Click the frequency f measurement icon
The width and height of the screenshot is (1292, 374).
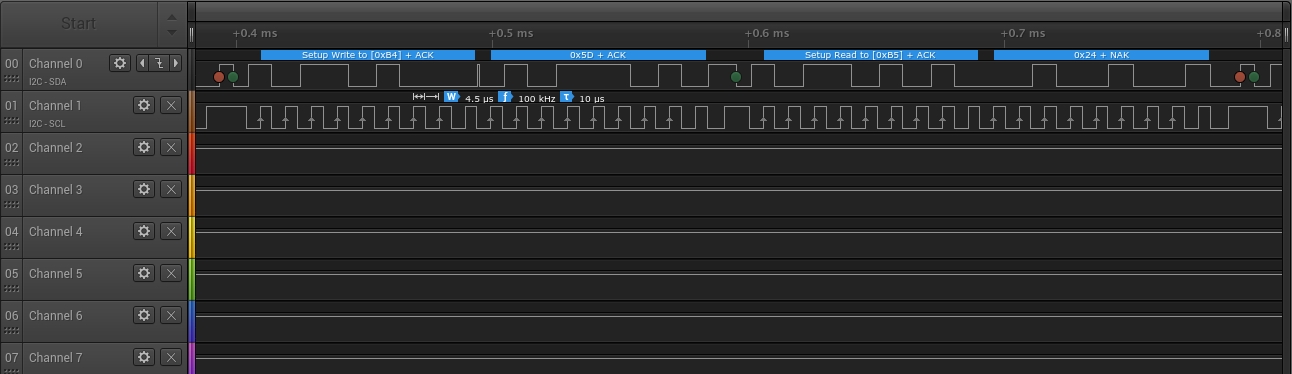[x=505, y=97]
